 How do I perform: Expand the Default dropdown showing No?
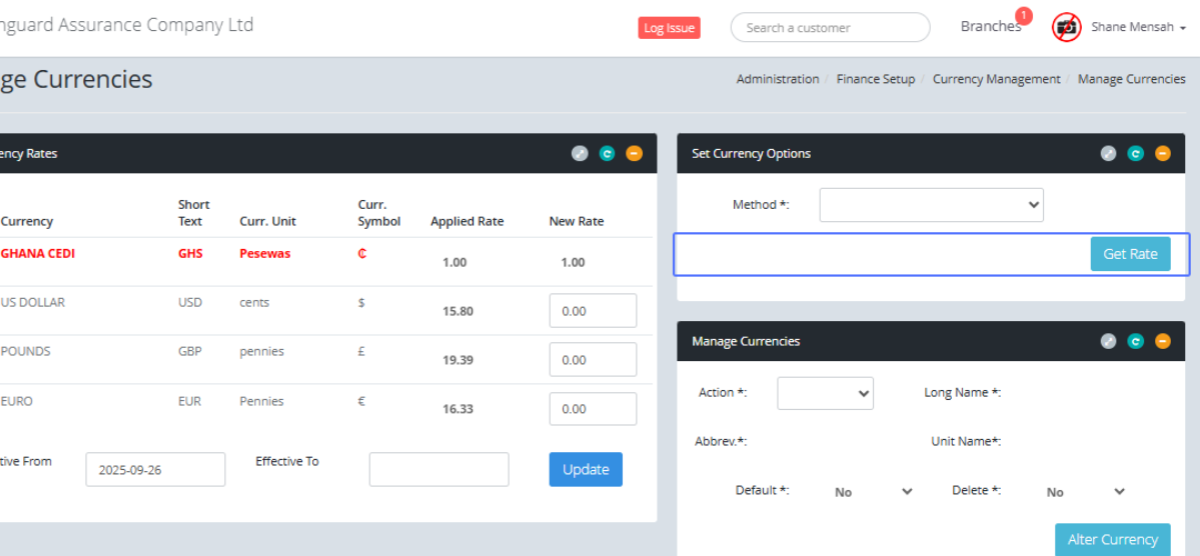coord(872,492)
